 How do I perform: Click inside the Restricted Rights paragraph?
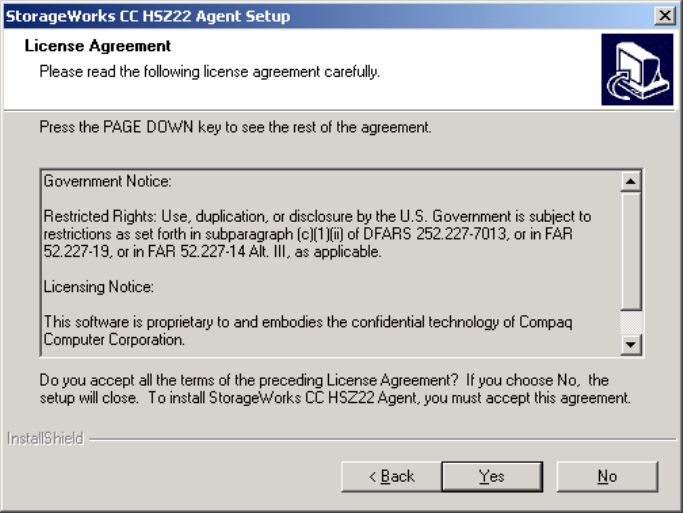[x=300, y=234]
